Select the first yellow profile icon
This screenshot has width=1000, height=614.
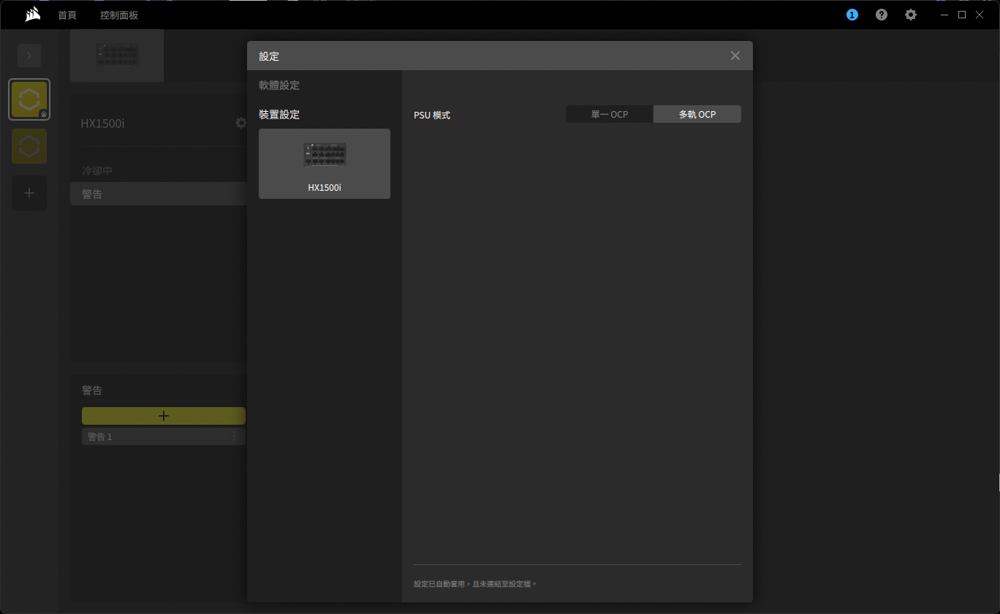(29, 99)
